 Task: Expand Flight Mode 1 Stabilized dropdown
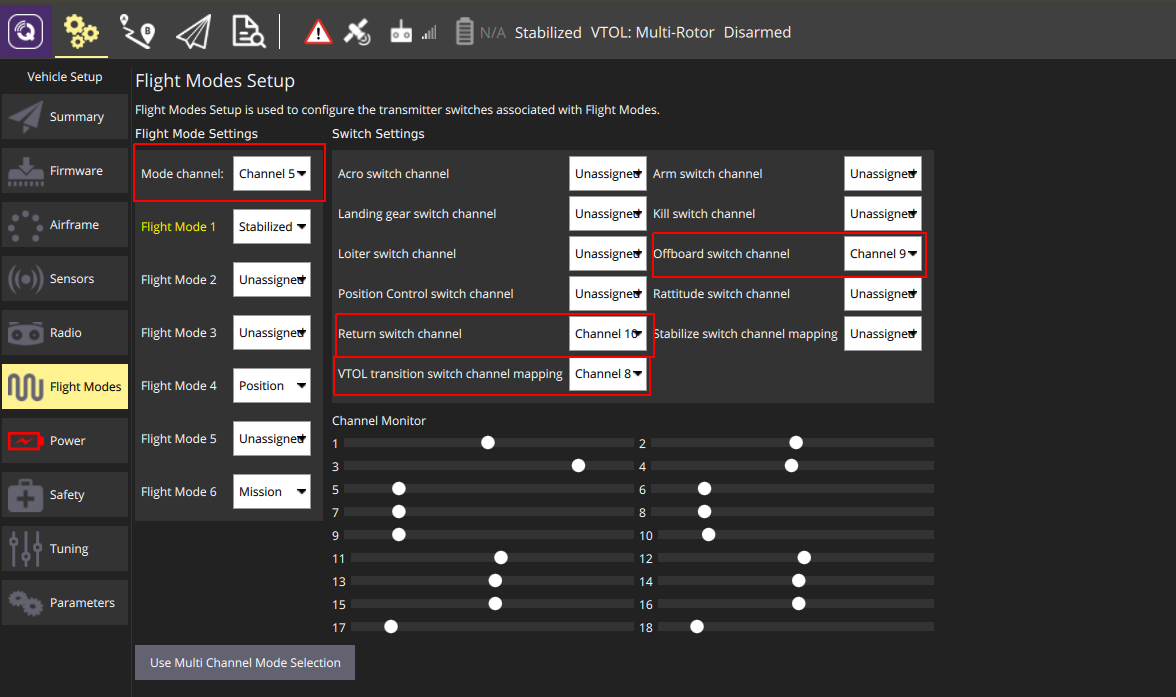(272, 227)
